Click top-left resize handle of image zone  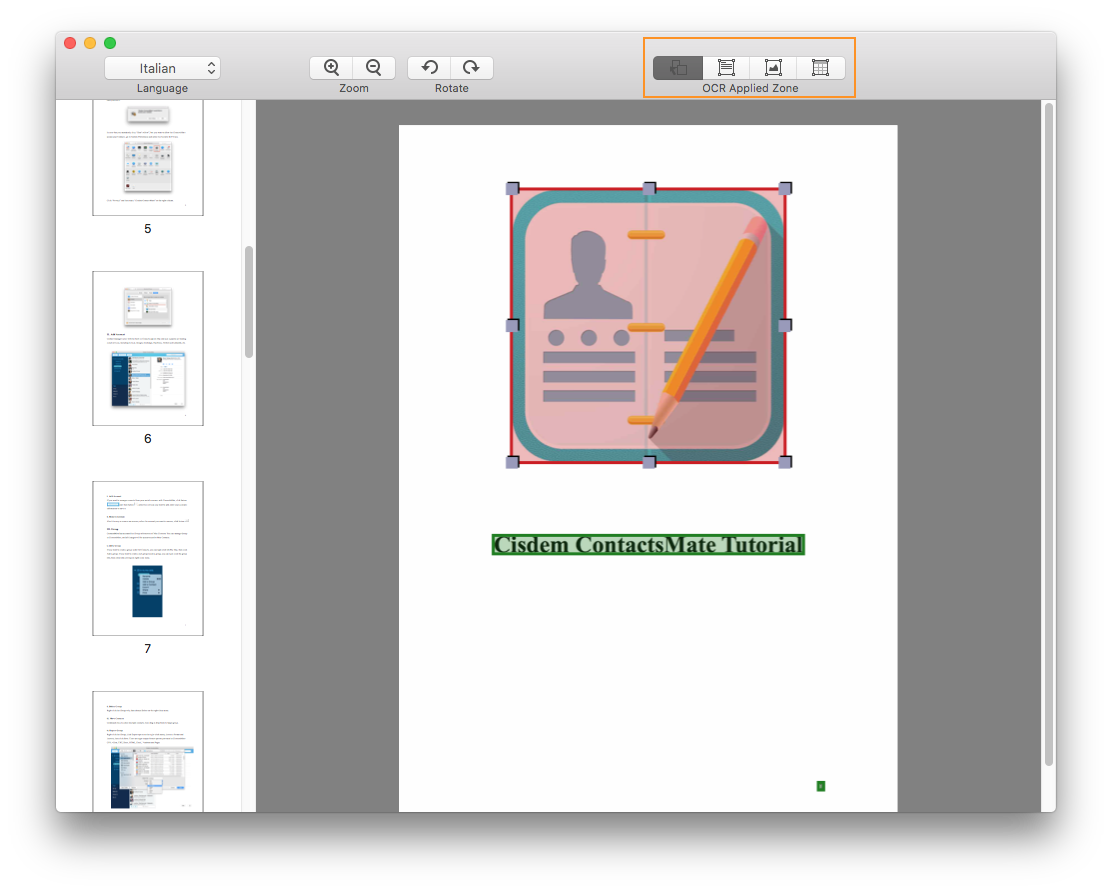[x=513, y=188]
